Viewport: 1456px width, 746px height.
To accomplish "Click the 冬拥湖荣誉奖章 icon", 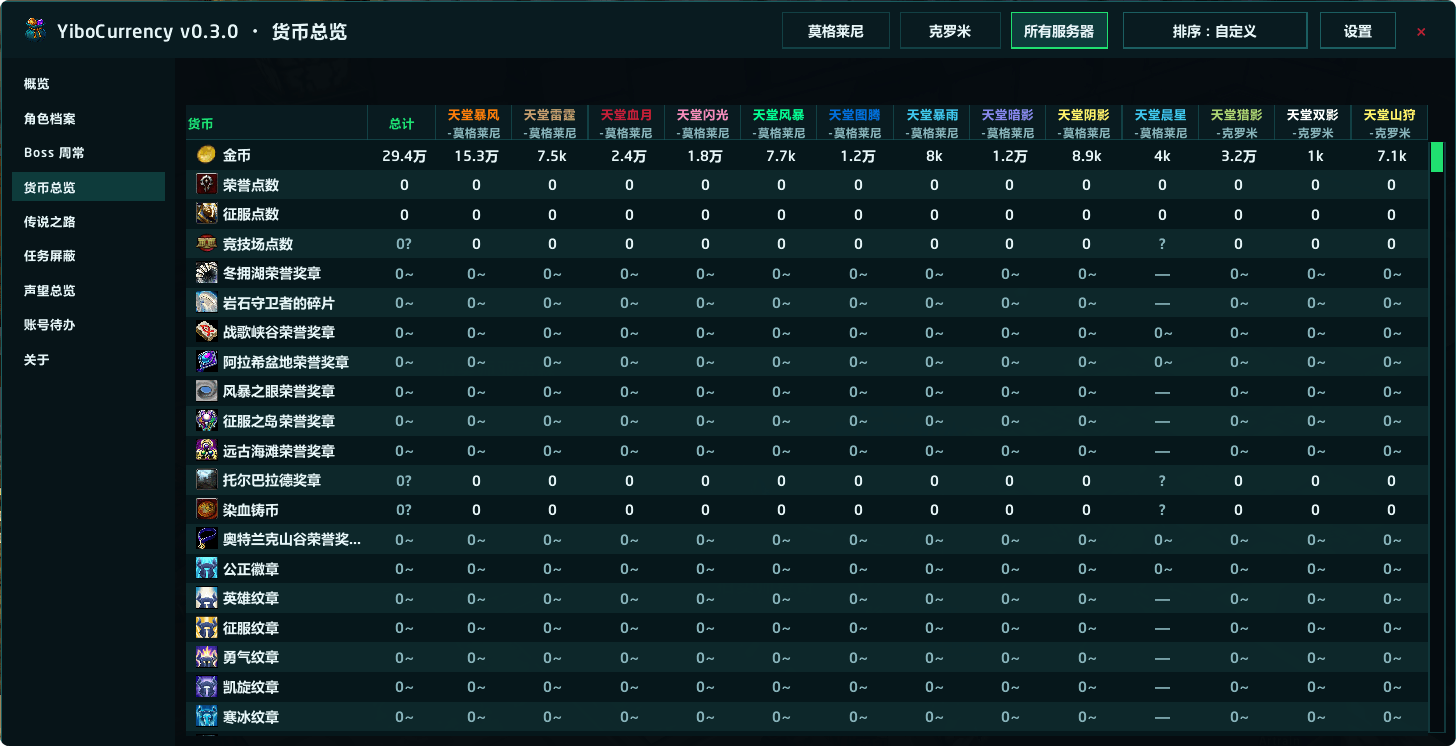I will tap(206, 273).
